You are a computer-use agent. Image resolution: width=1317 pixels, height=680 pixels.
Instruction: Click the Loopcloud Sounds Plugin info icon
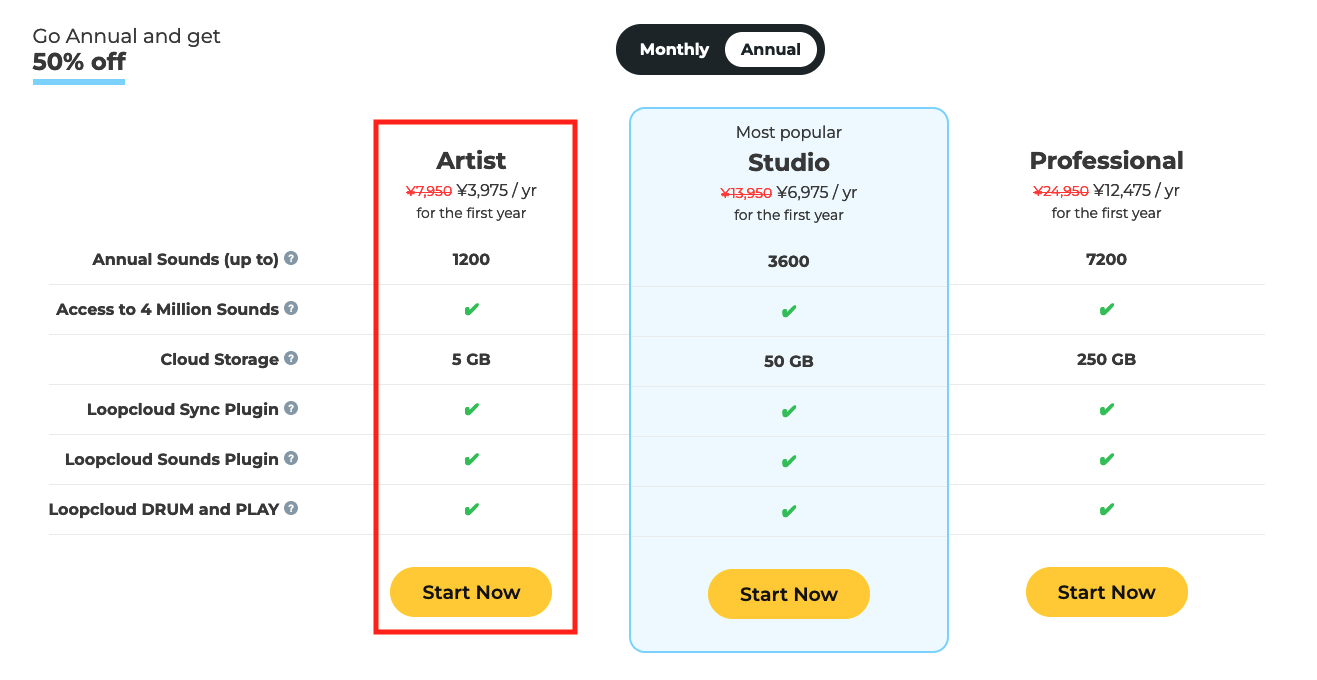click(x=291, y=458)
